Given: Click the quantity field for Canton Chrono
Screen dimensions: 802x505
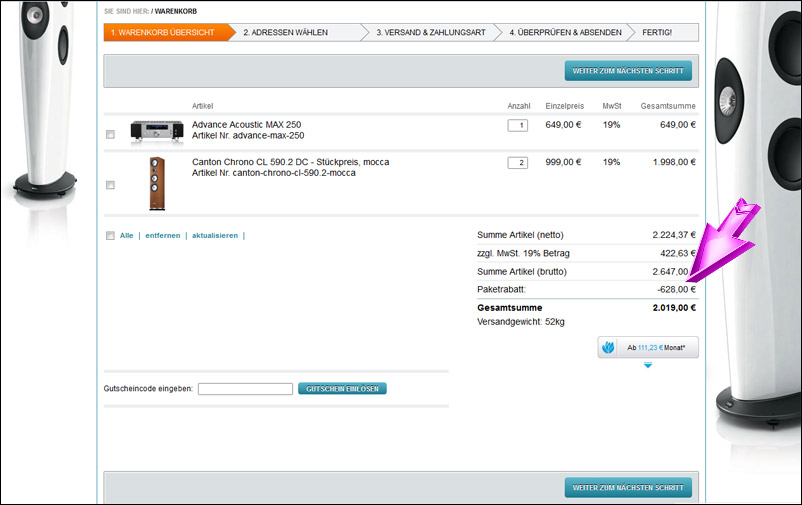Looking at the screenshot, I should tap(517, 163).
